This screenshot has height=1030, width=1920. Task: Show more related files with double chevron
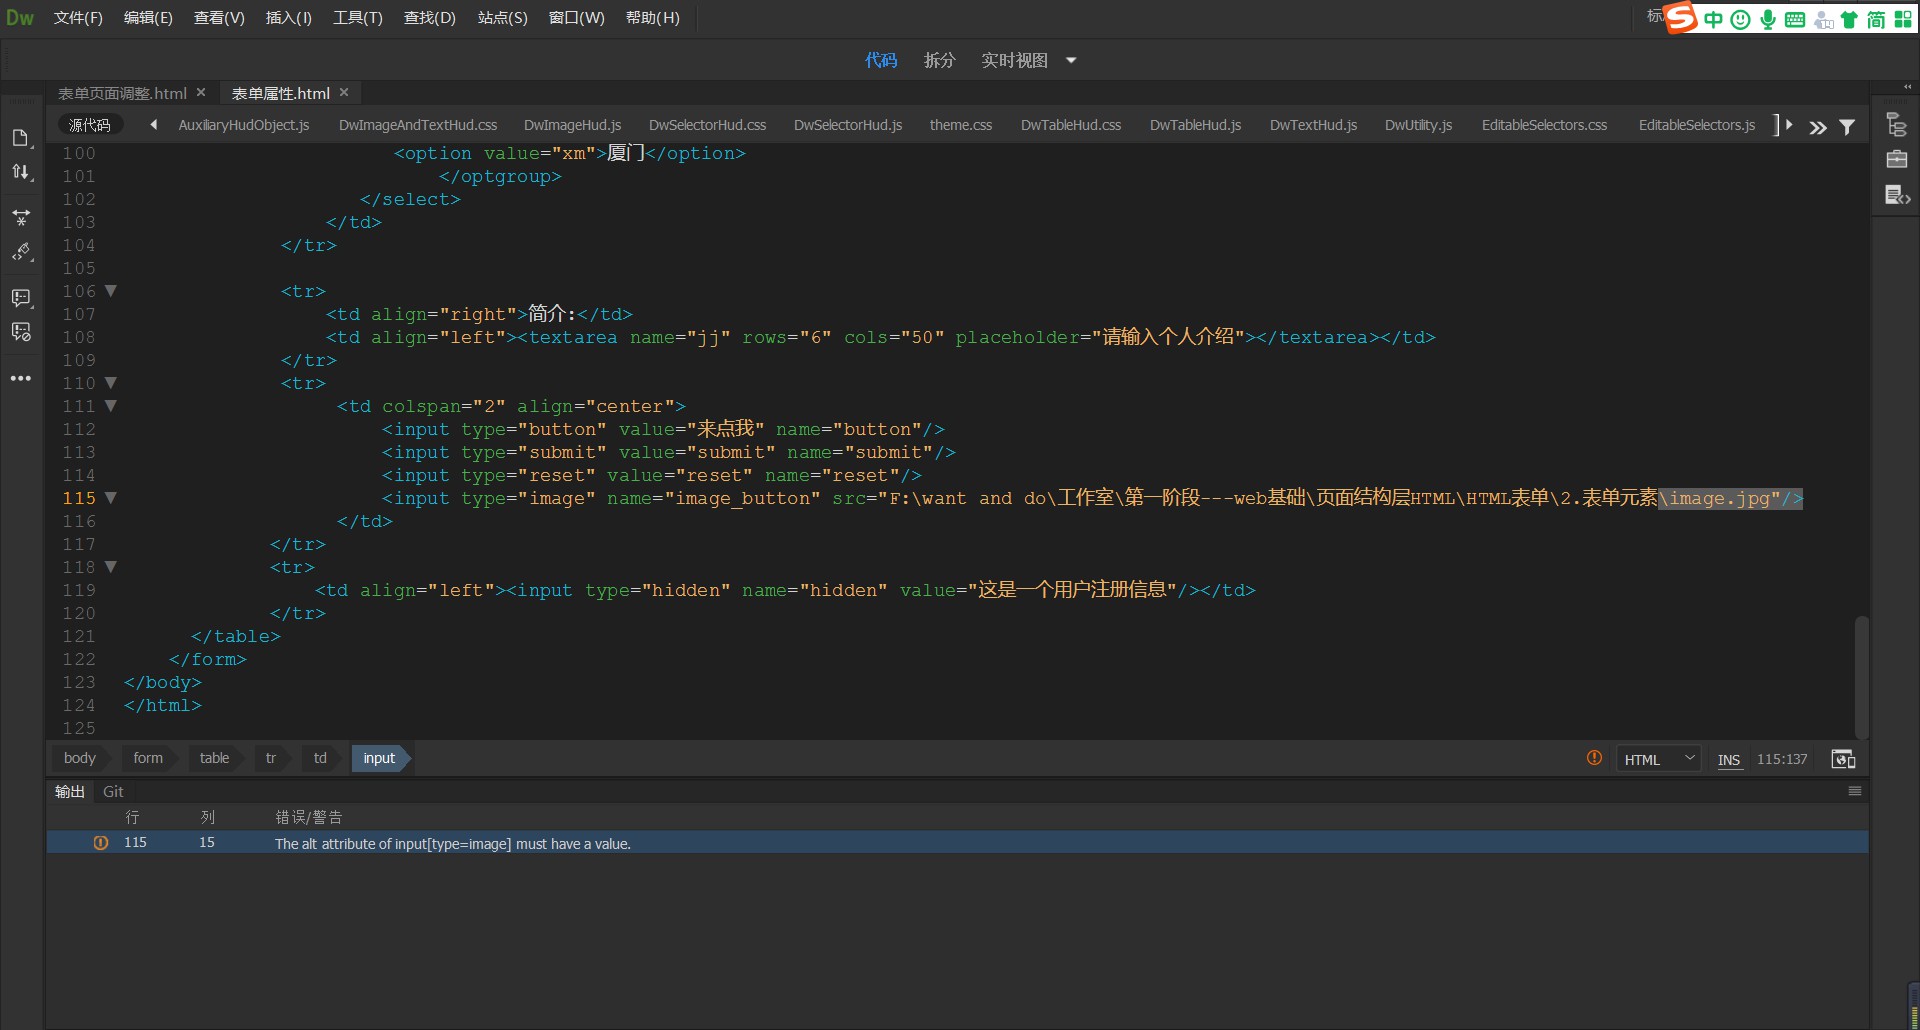tap(1818, 127)
